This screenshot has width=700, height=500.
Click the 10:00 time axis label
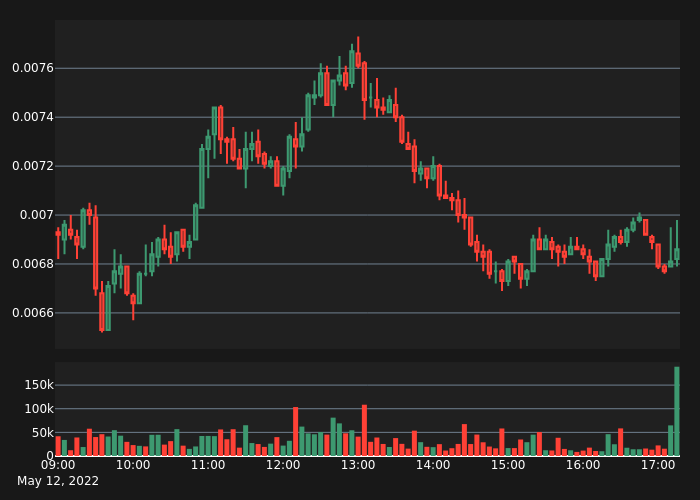tap(133, 465)
